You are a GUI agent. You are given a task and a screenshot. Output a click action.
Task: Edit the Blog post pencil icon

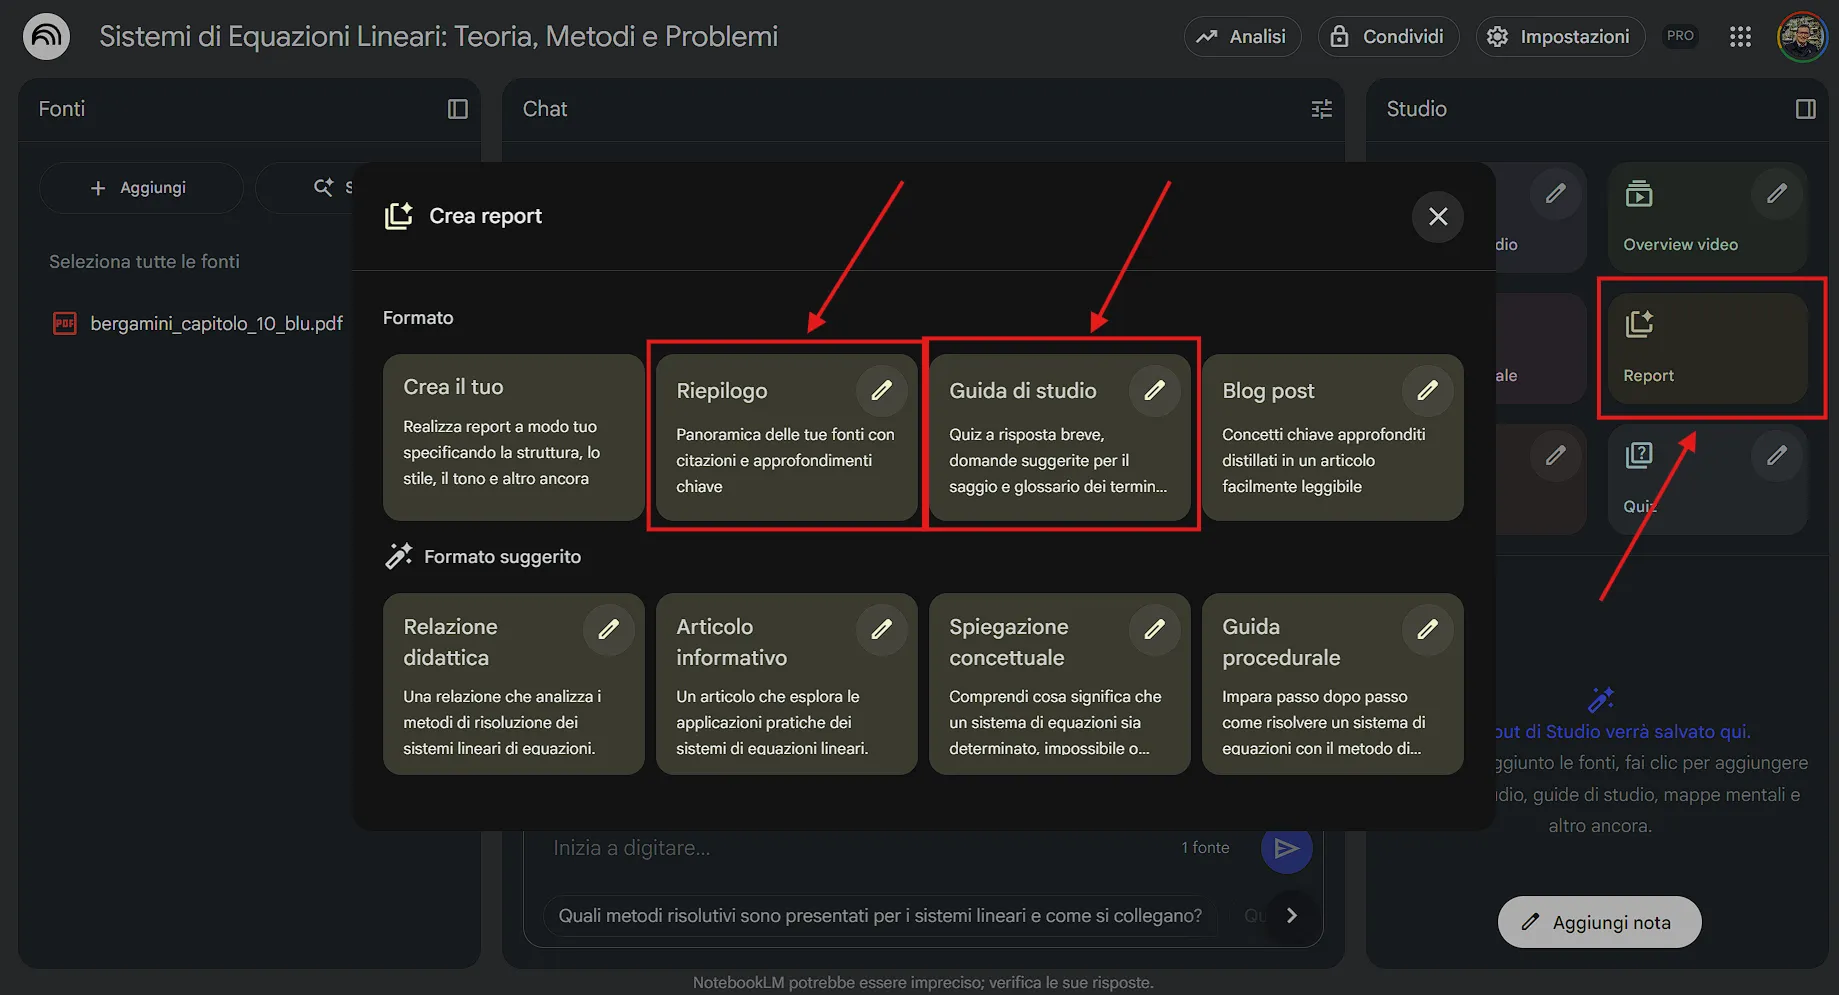1427,390
